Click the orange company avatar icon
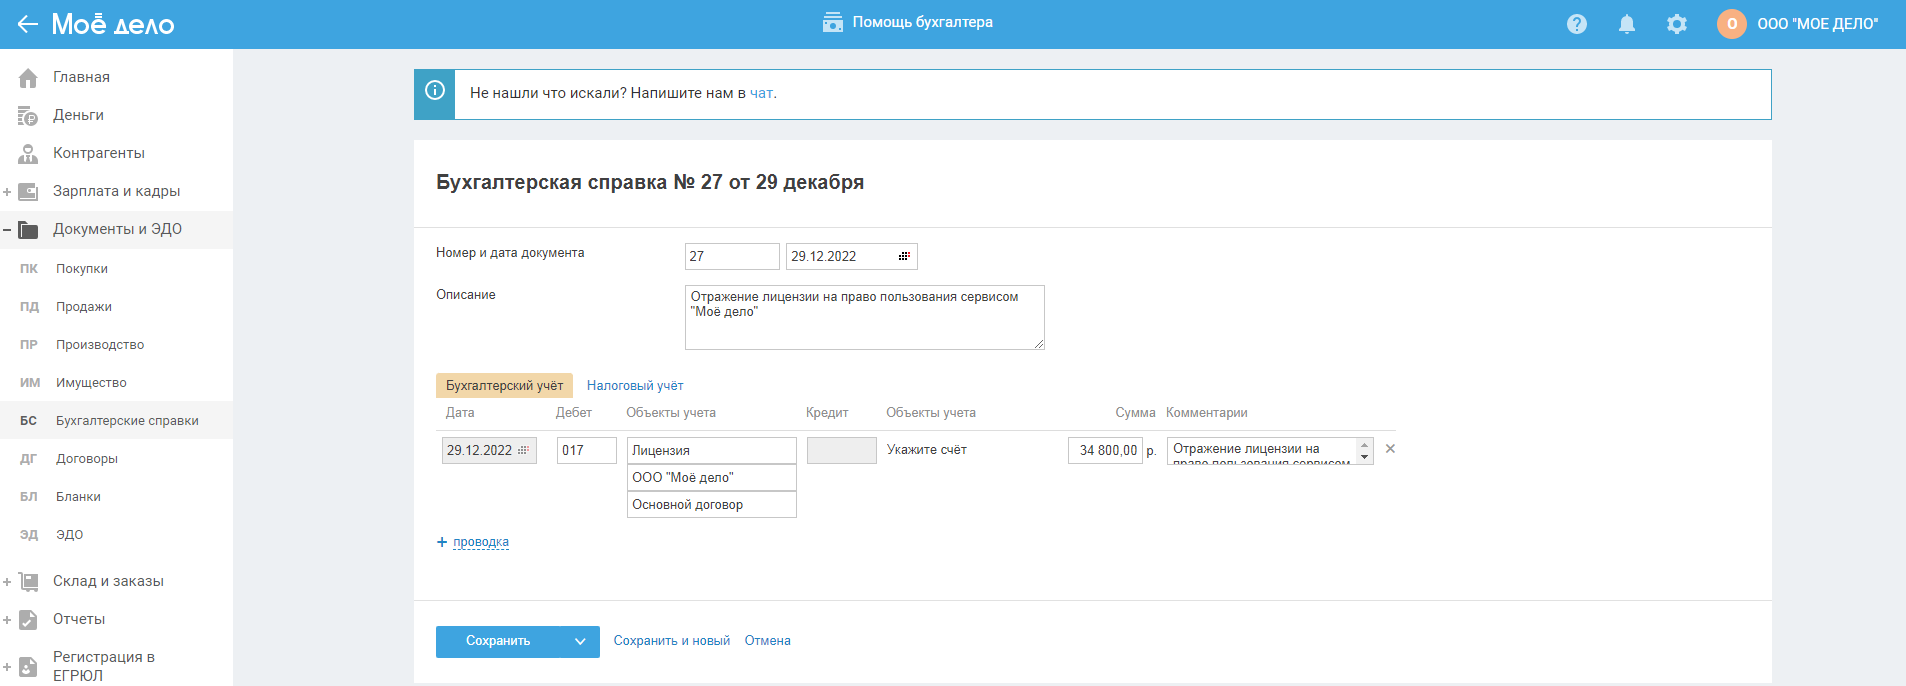This screenshot has width=1906, height=686. (x=1732, y=24)
